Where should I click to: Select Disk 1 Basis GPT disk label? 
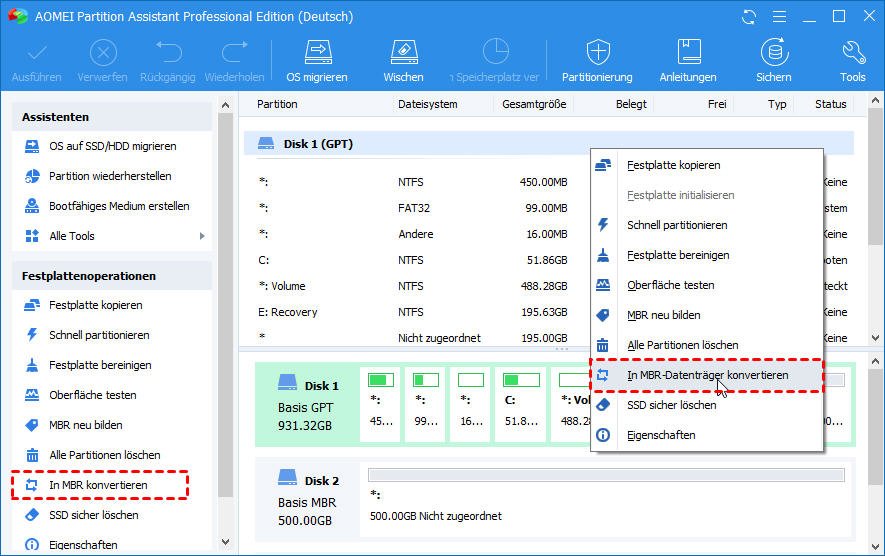(x=308, y=404)
